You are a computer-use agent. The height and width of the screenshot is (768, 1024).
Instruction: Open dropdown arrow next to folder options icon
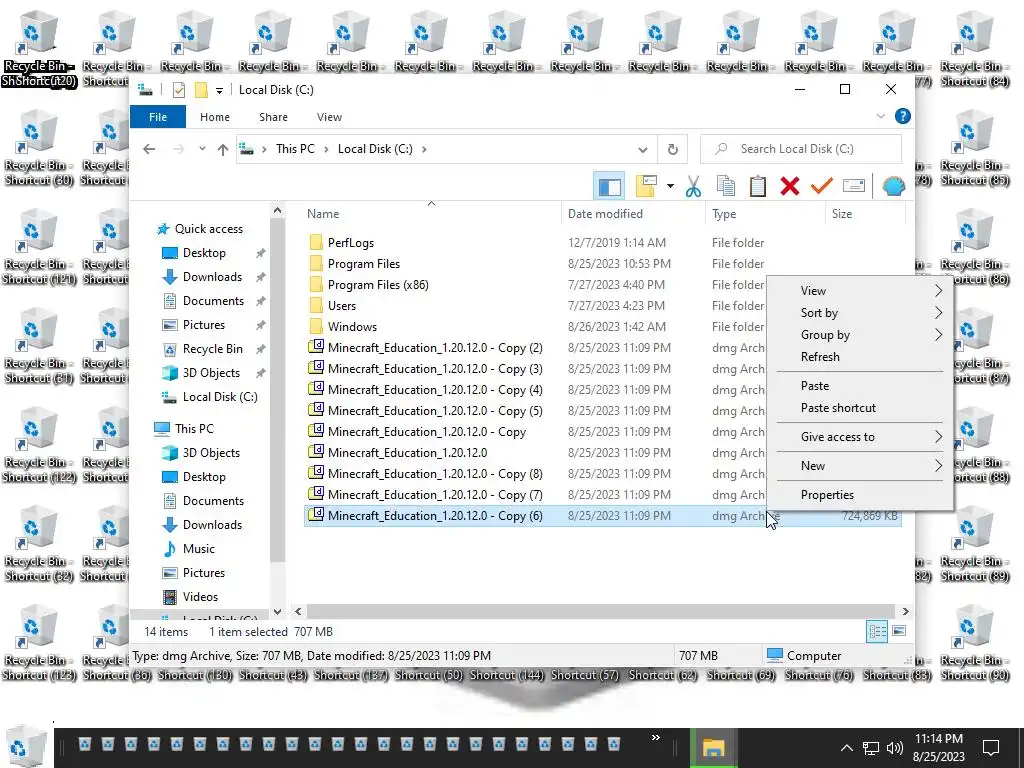(x=670, y=187)
